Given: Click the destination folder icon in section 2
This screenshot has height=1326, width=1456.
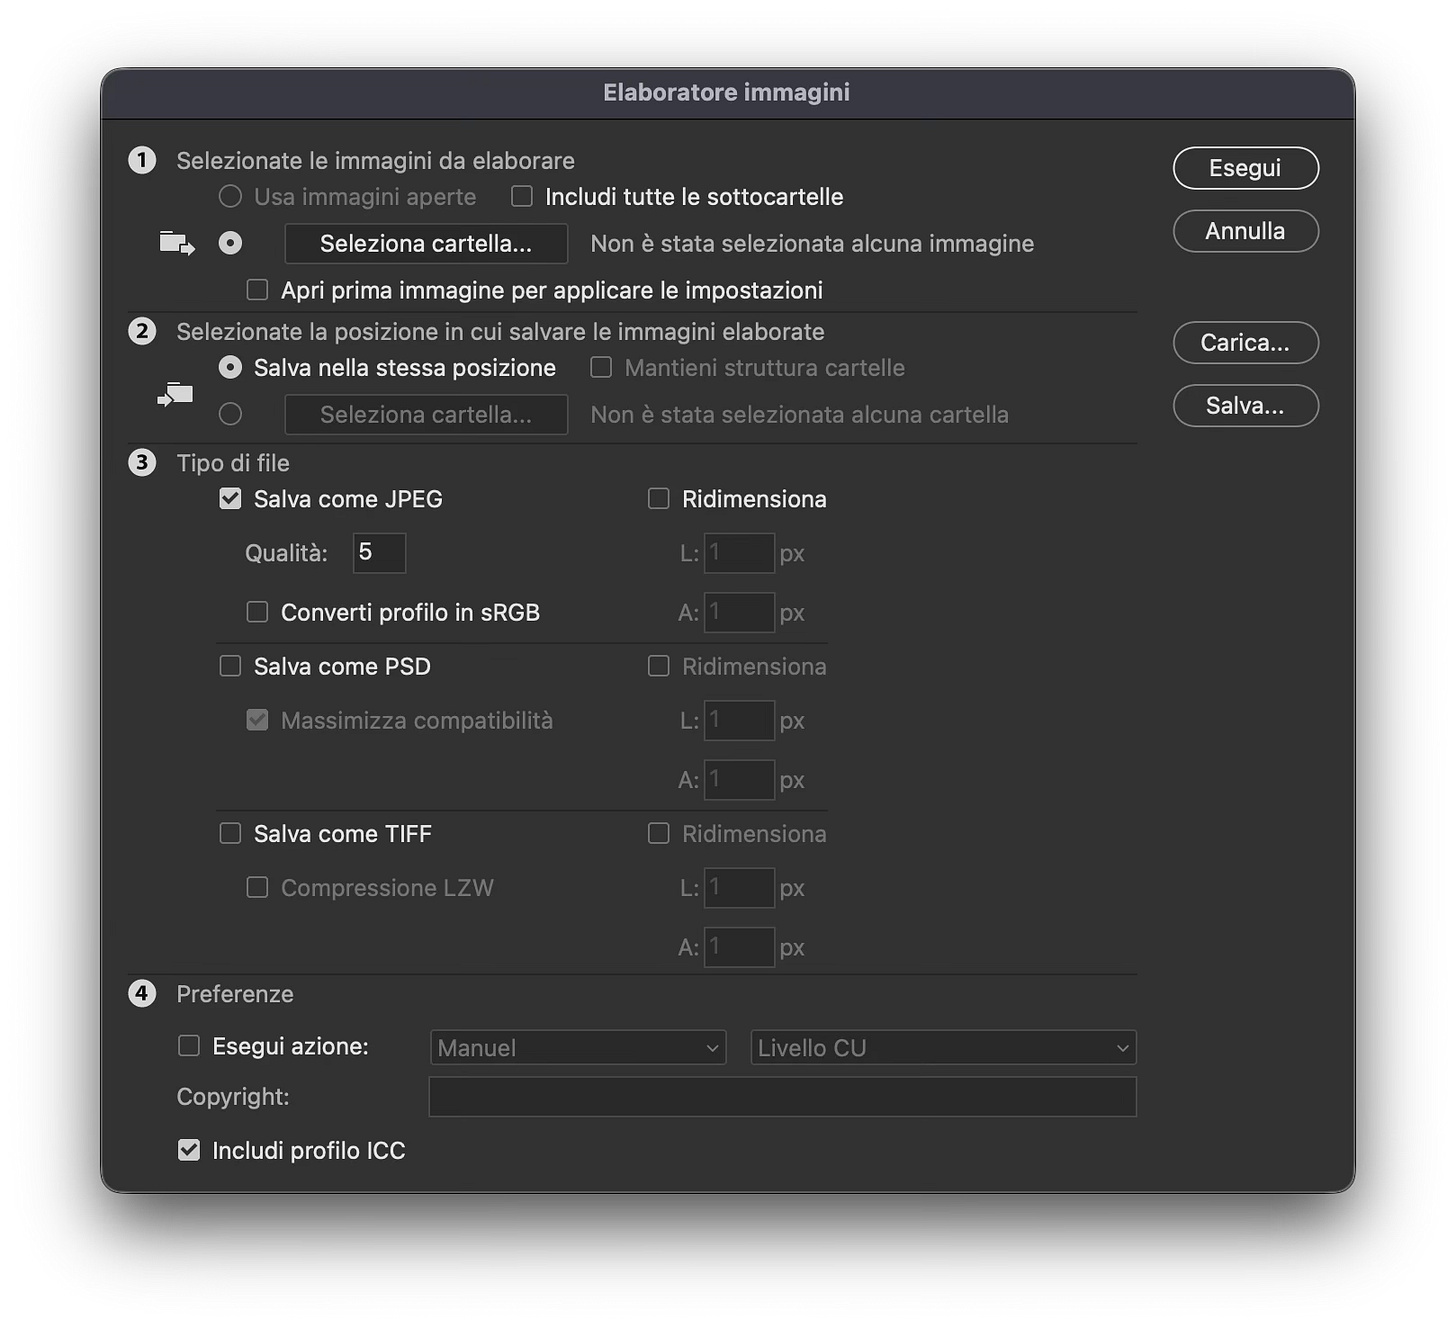Looking at the screenshot, I should point(175,394).
